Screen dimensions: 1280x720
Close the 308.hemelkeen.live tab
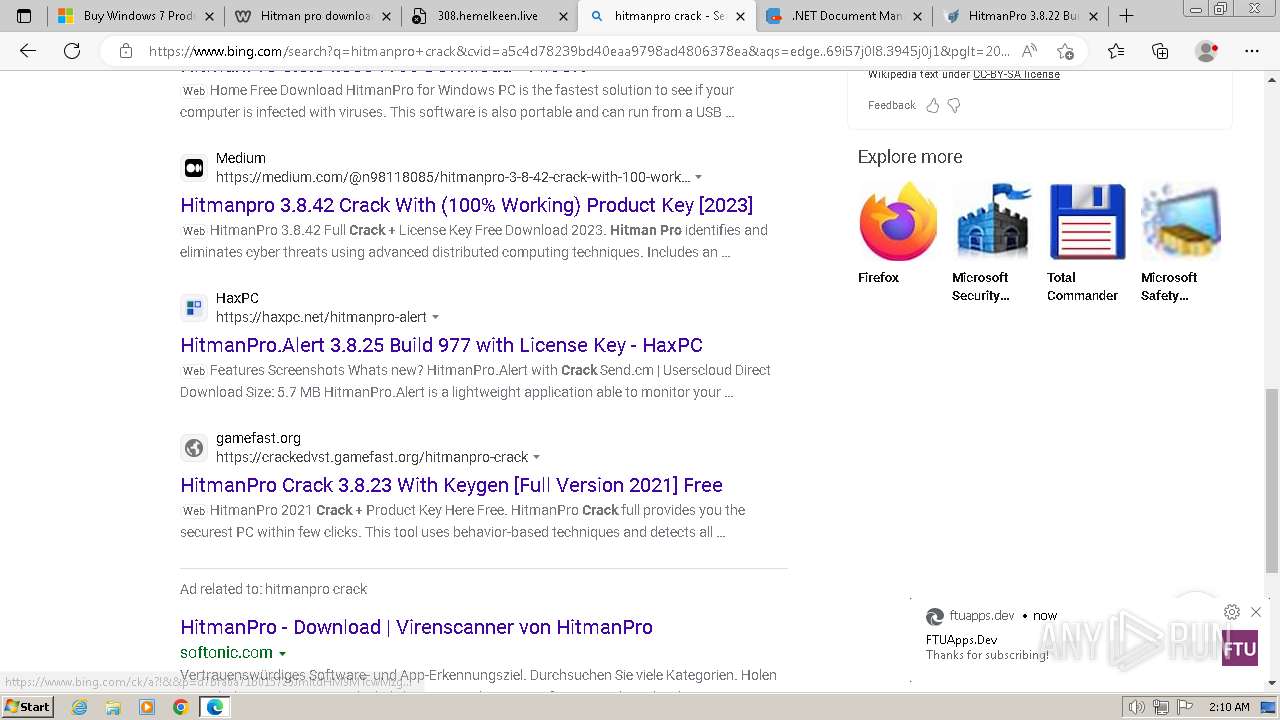coord(563,16)
